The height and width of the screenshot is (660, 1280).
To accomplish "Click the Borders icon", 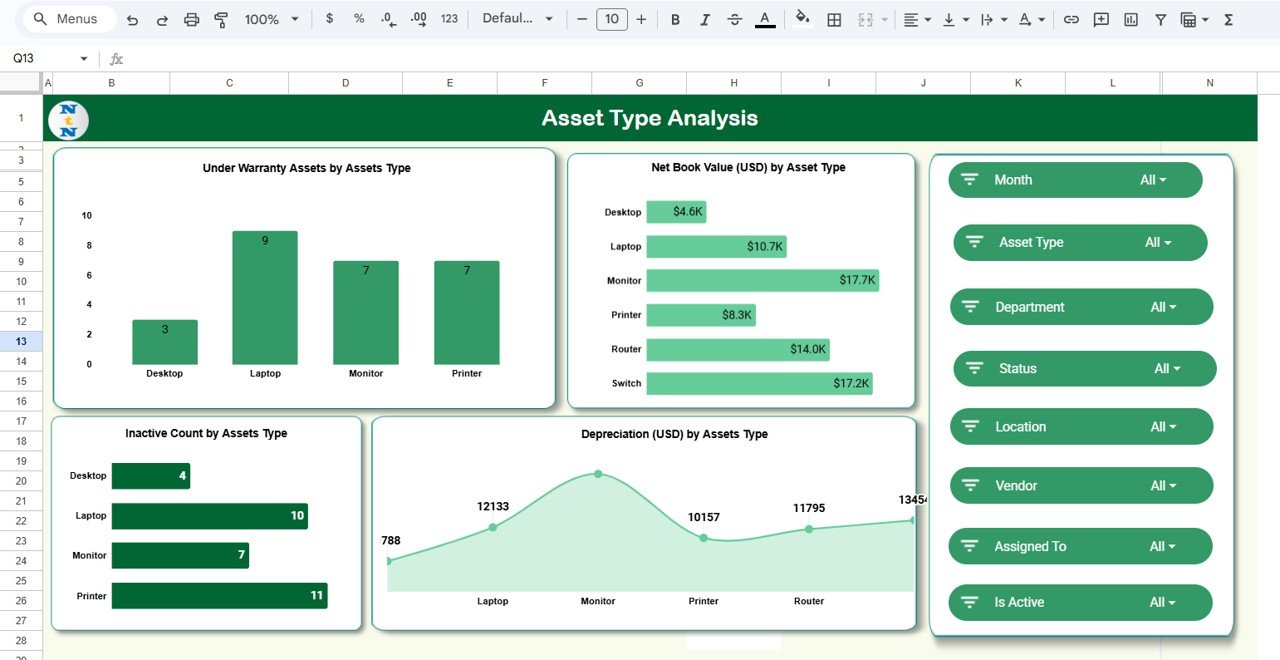I will pos(834,19).
